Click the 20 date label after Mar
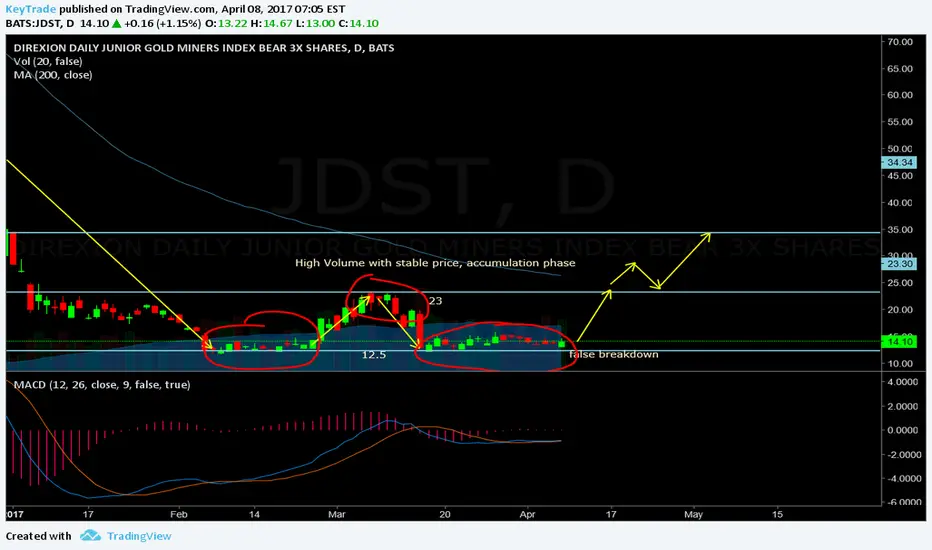Image resolution: width=932 pixels, height=550 pixels. tap(445, 514)
